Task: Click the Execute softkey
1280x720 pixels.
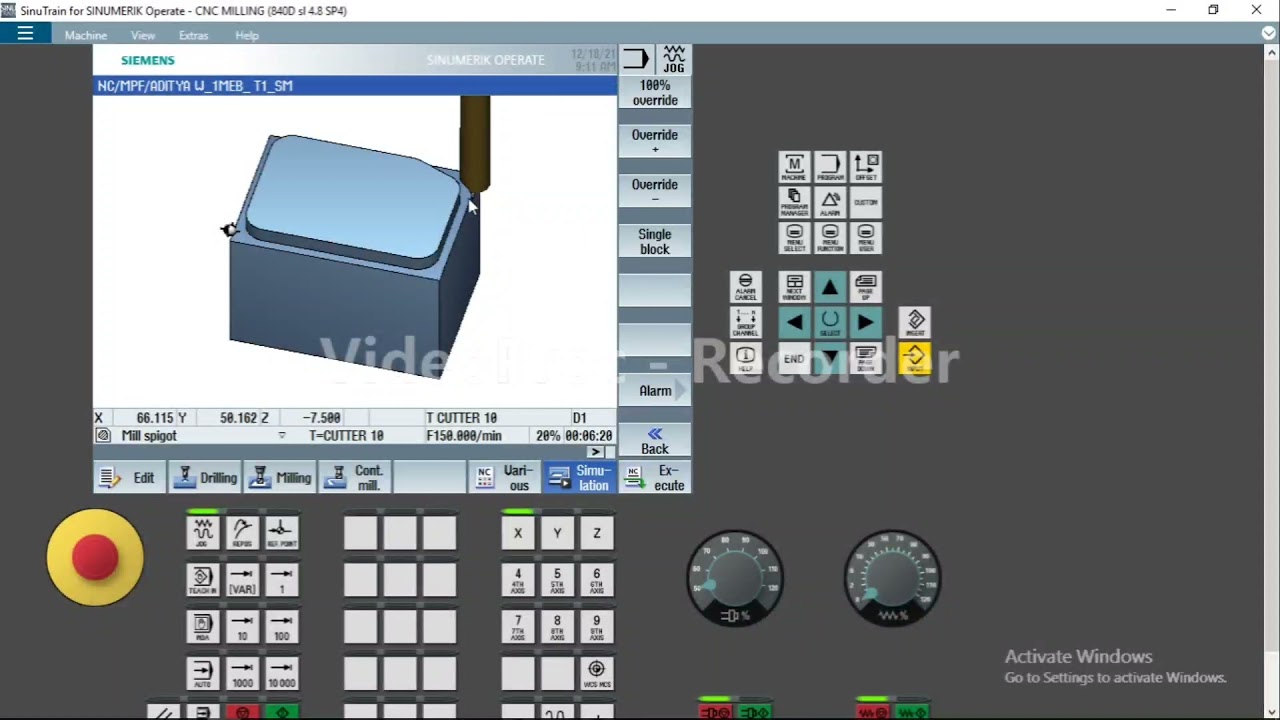Action: pos(655,478)
